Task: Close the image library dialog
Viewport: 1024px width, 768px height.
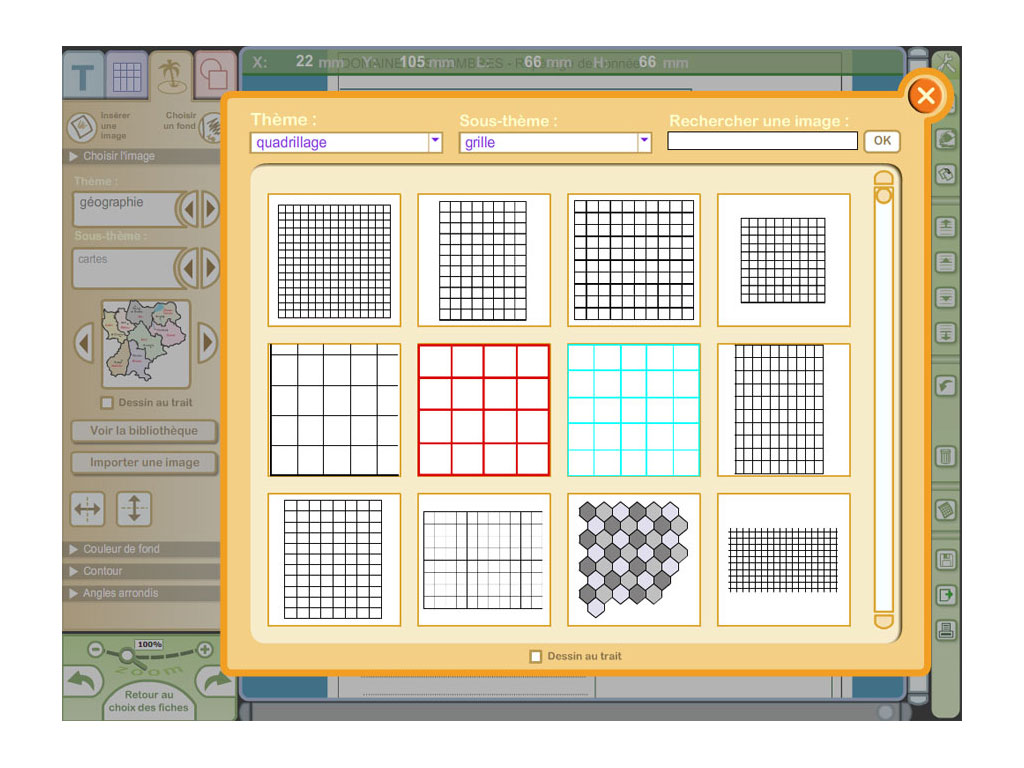Action: (x=926, y=96)
